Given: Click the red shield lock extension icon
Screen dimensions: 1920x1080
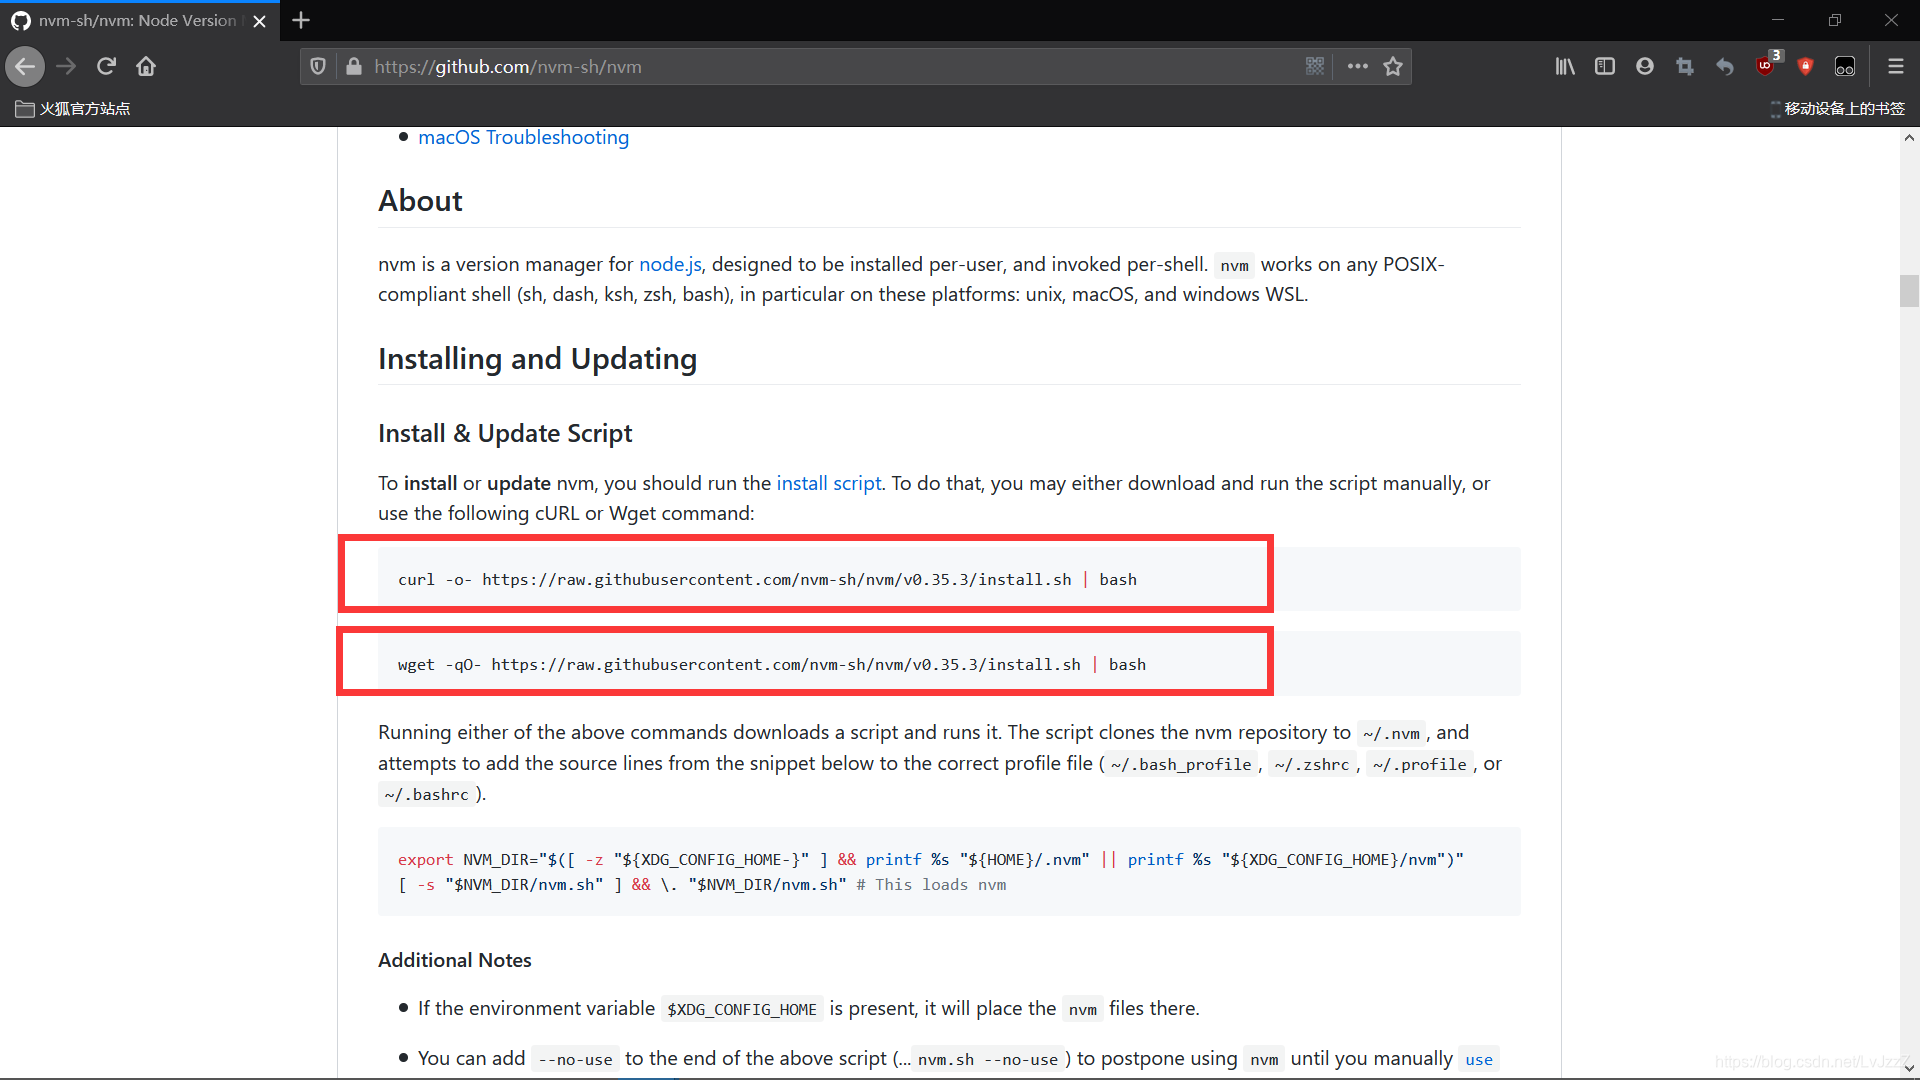Looking at the screenshot, I should tap(1805, 66).
